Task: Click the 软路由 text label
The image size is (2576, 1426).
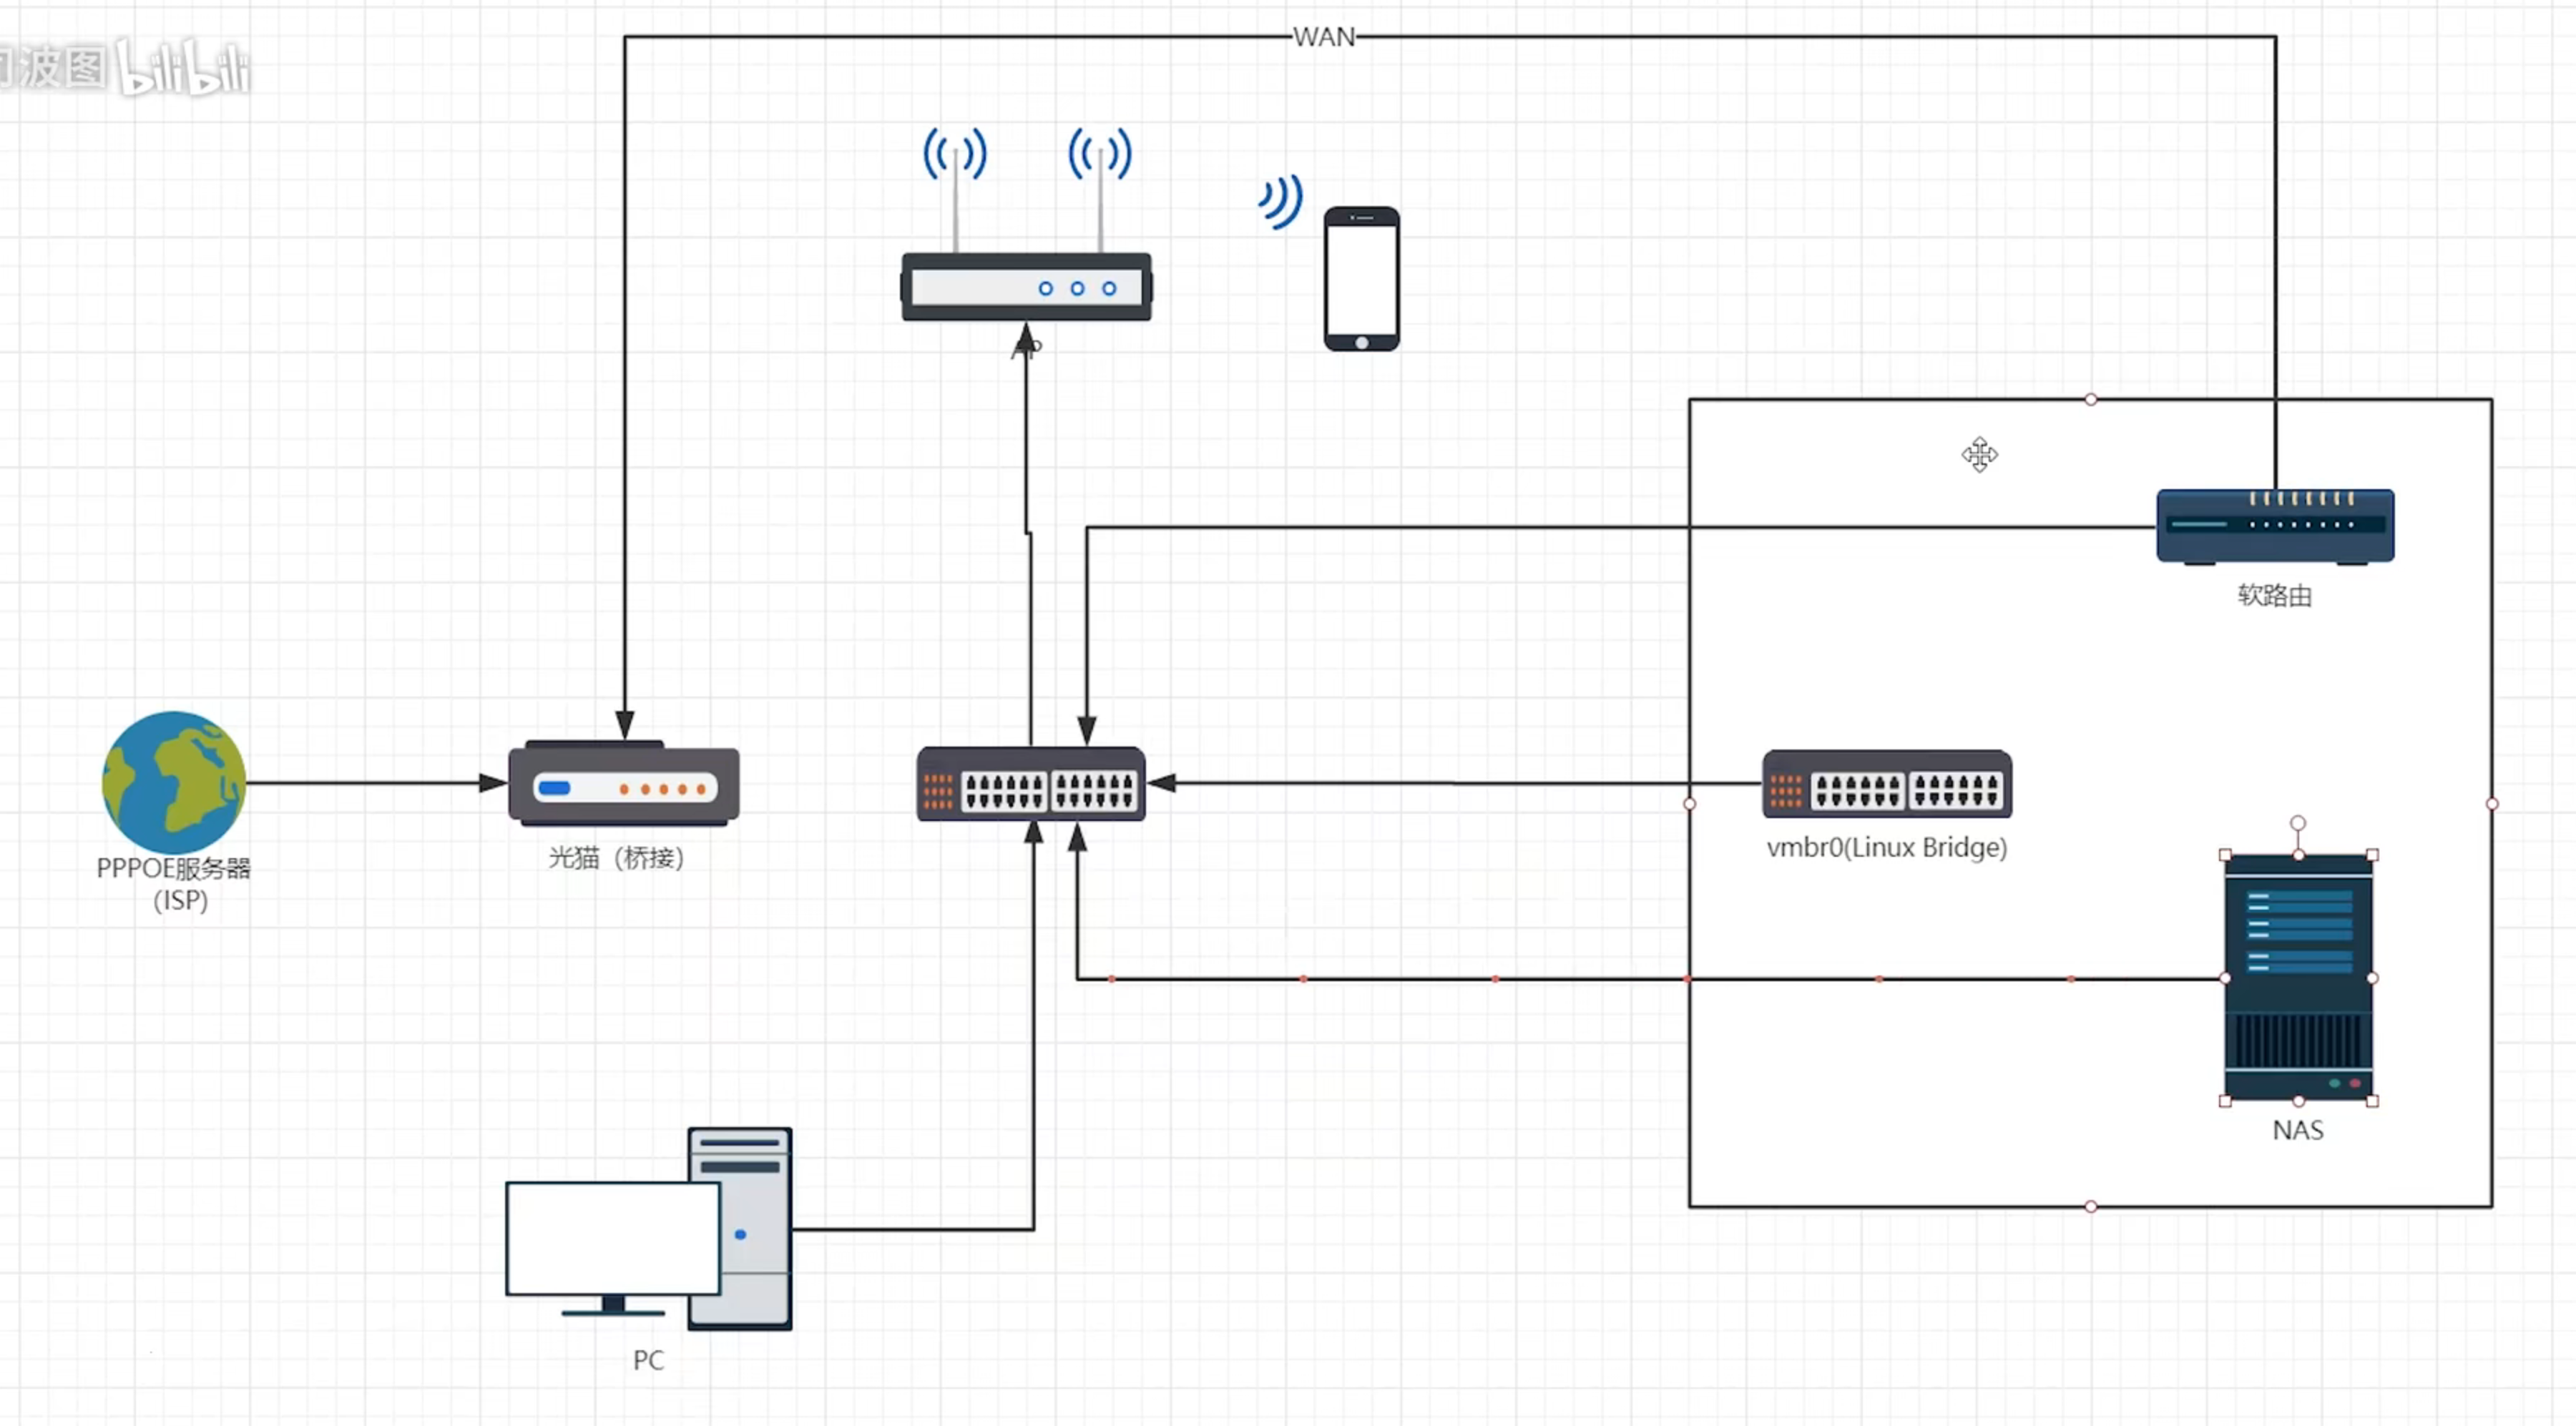Action: click(2274, 595)
